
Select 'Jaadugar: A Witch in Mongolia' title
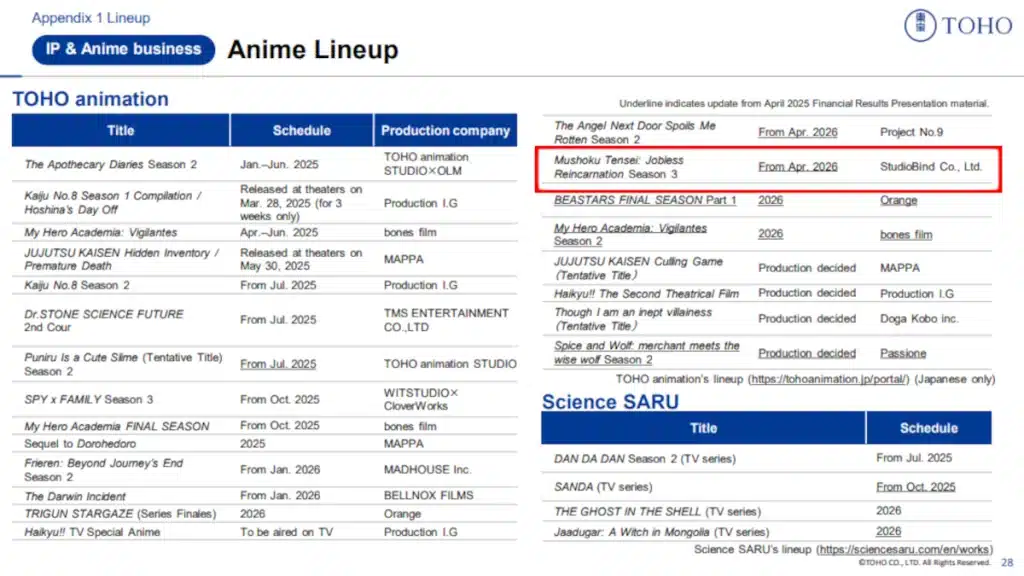pyautogui.click(x=662, y=532)
